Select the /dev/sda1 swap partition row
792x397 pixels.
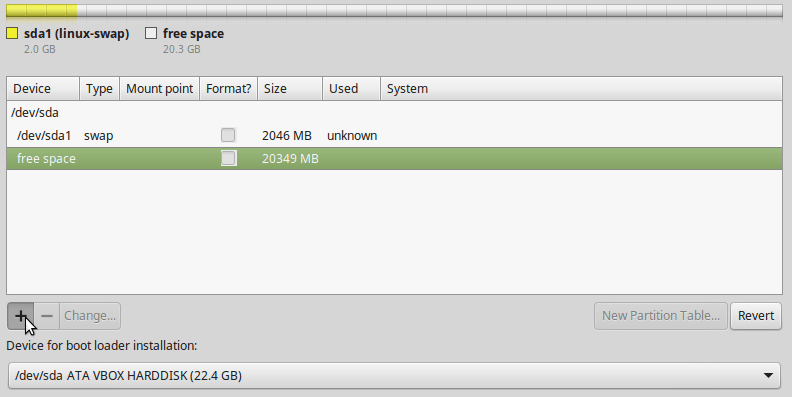tap(394, 135)
